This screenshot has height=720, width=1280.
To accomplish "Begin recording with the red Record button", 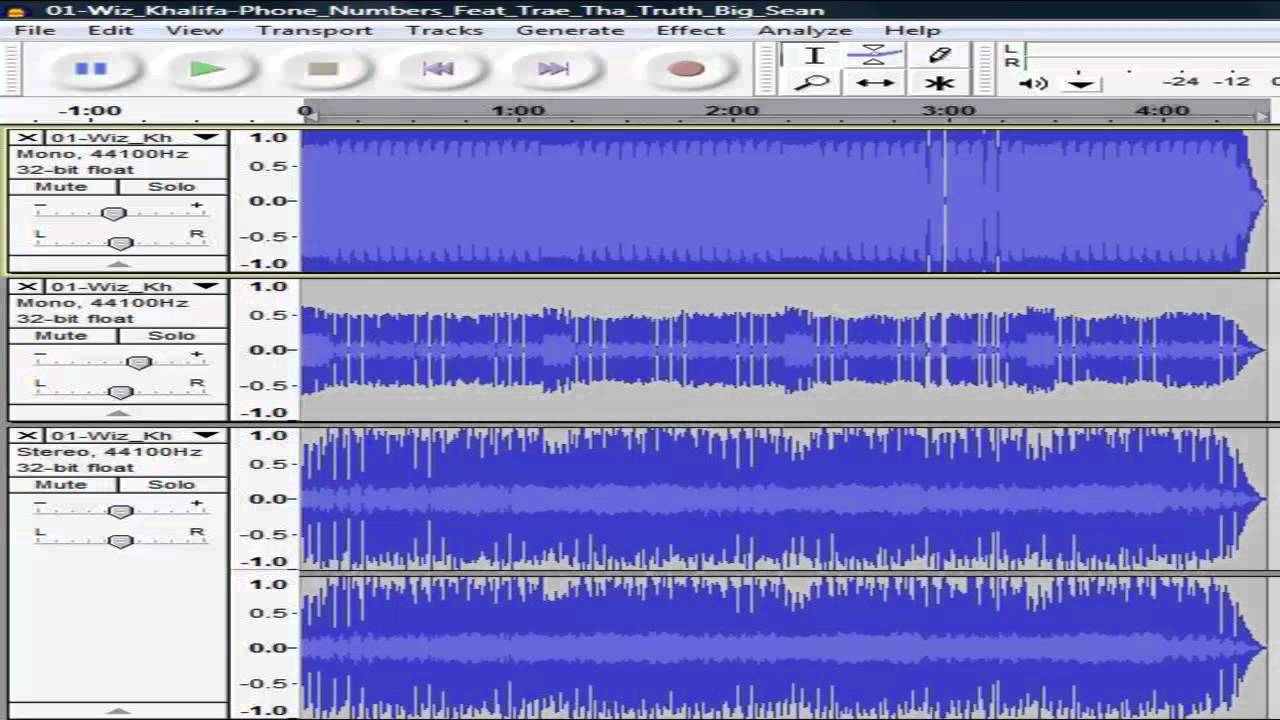I will [x=685, y=69].
